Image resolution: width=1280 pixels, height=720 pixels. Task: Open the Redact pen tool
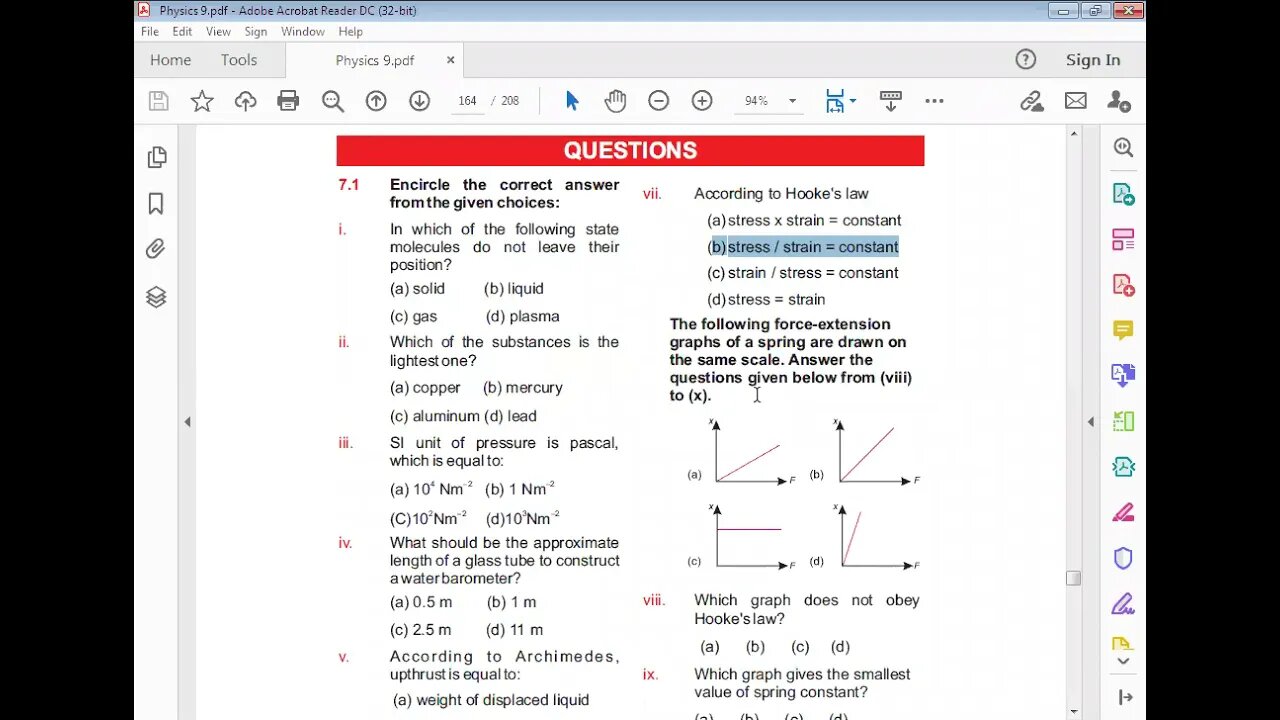tap(1123, 512)
